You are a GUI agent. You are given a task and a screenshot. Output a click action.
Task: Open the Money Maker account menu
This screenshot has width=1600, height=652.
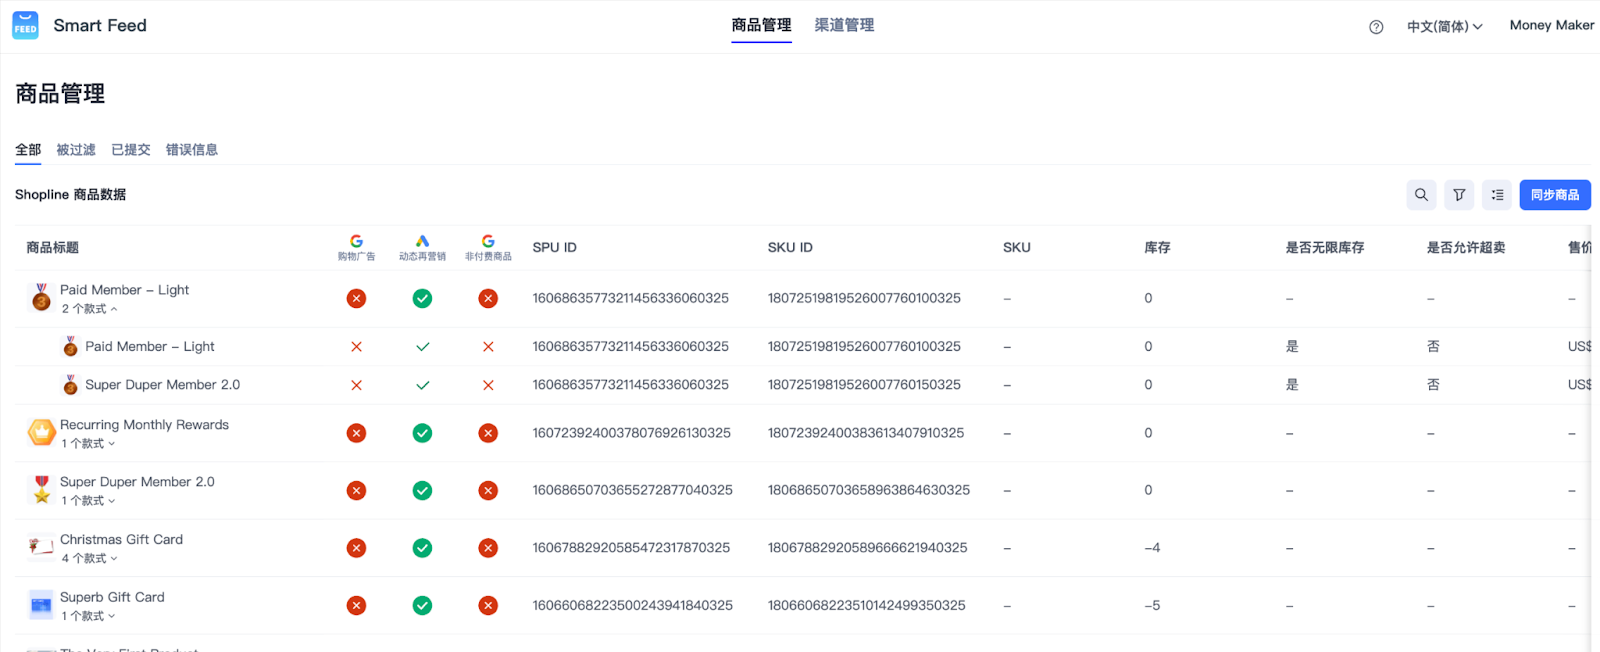point(1551,26)
